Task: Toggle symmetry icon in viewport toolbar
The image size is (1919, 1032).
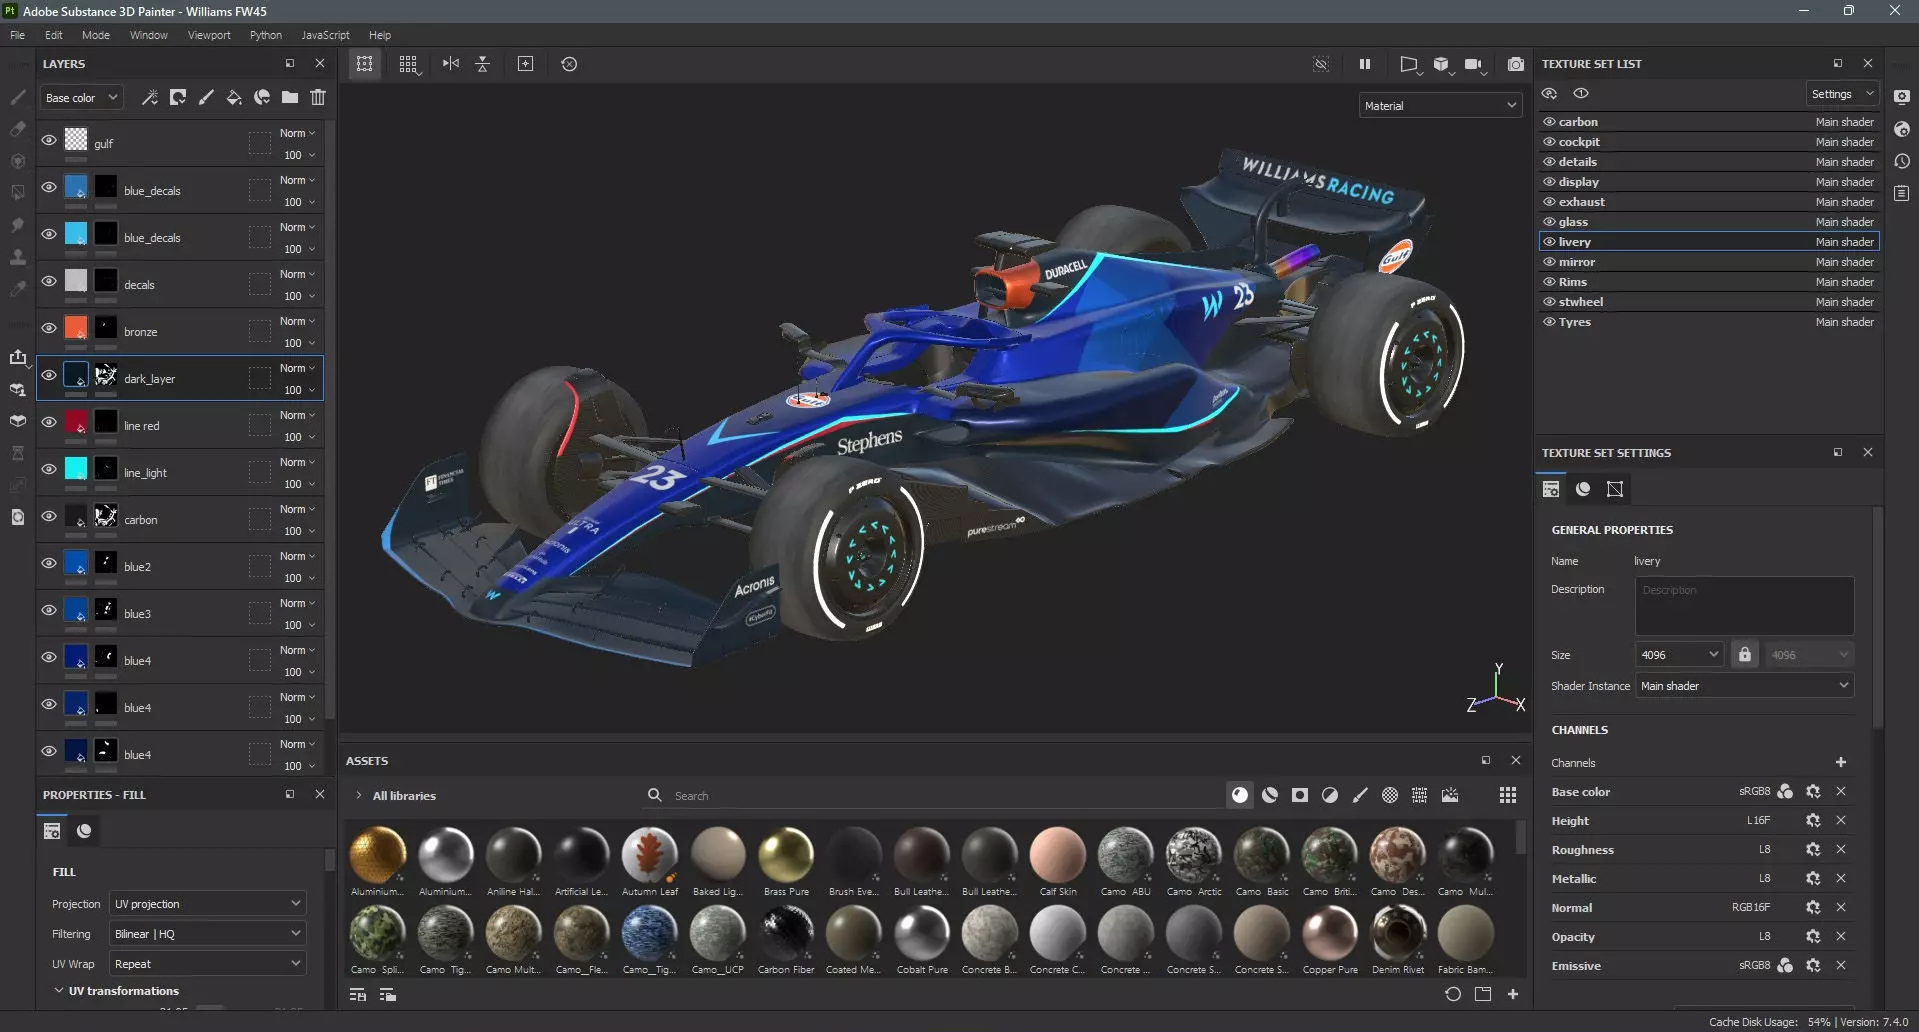Action: [451, 64]
